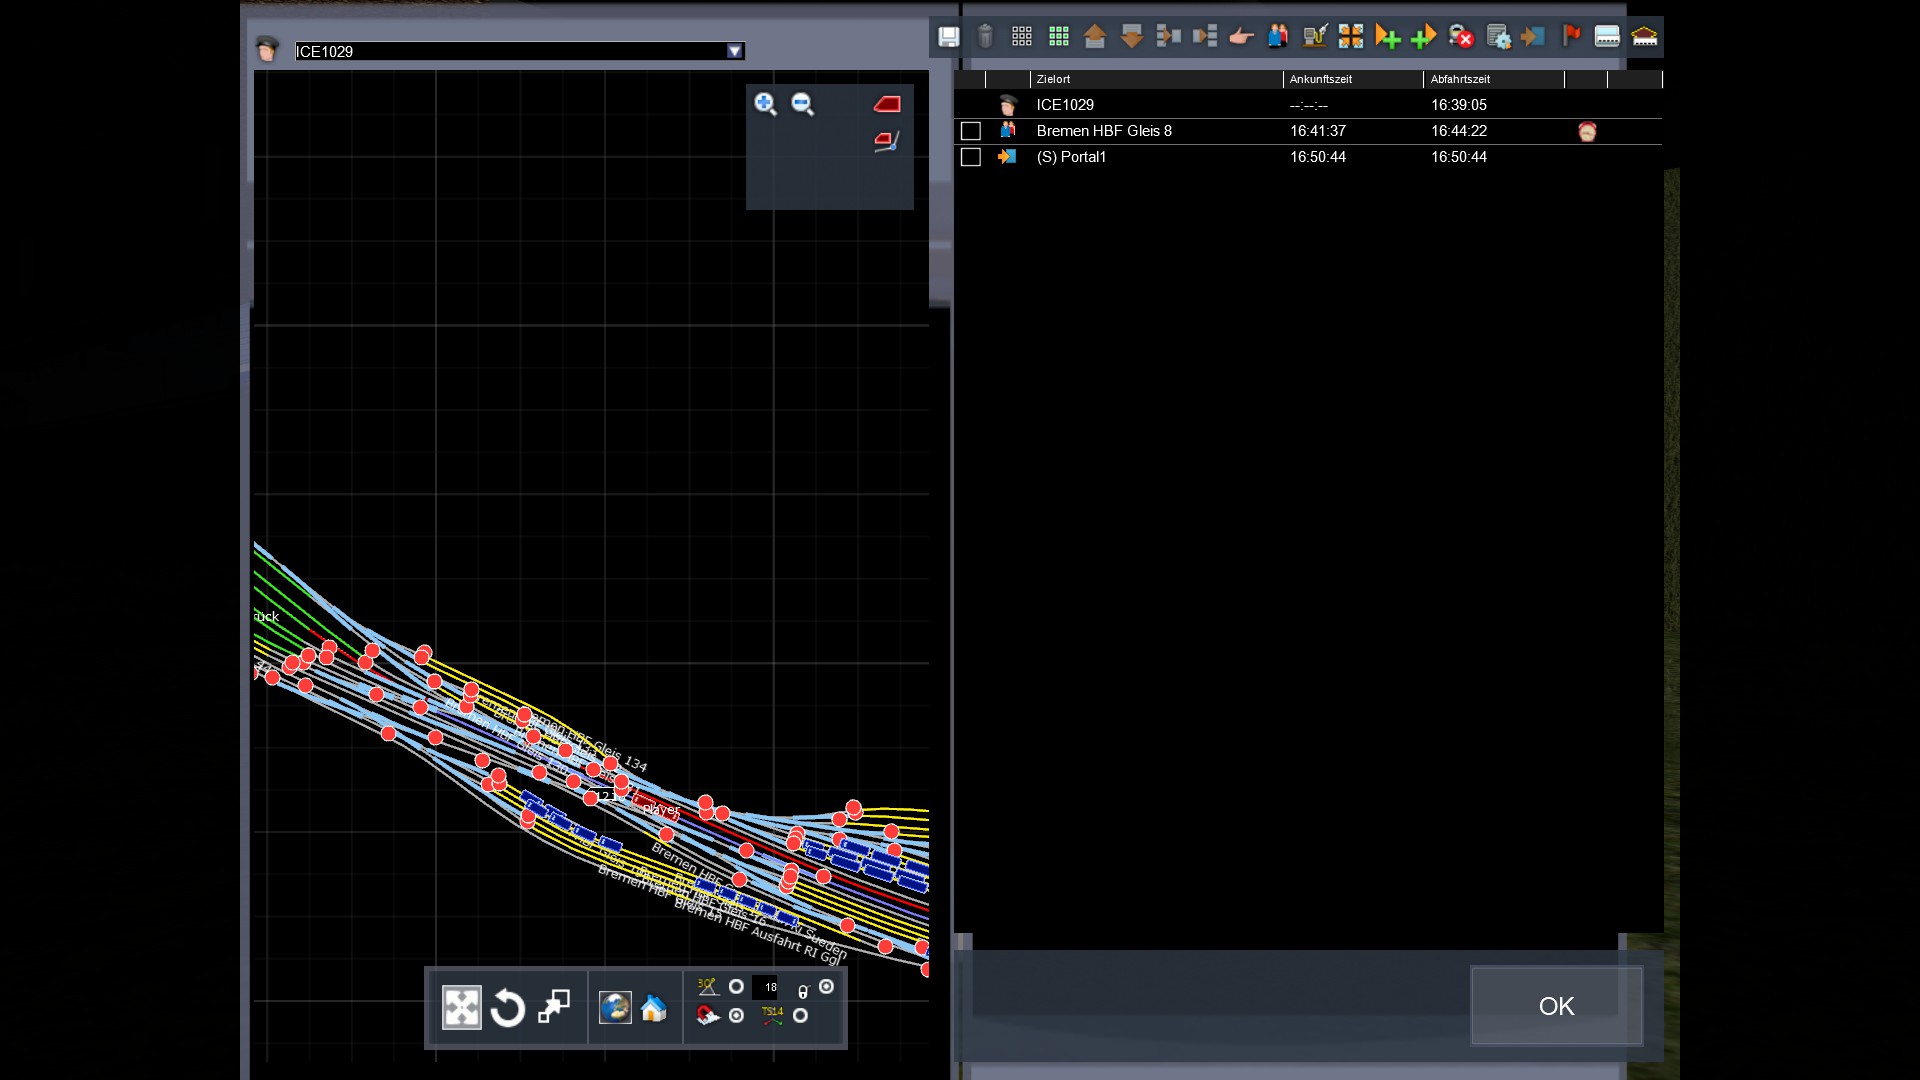Click the fuel pump refuel instruction icon

[x=1314, y=37]
